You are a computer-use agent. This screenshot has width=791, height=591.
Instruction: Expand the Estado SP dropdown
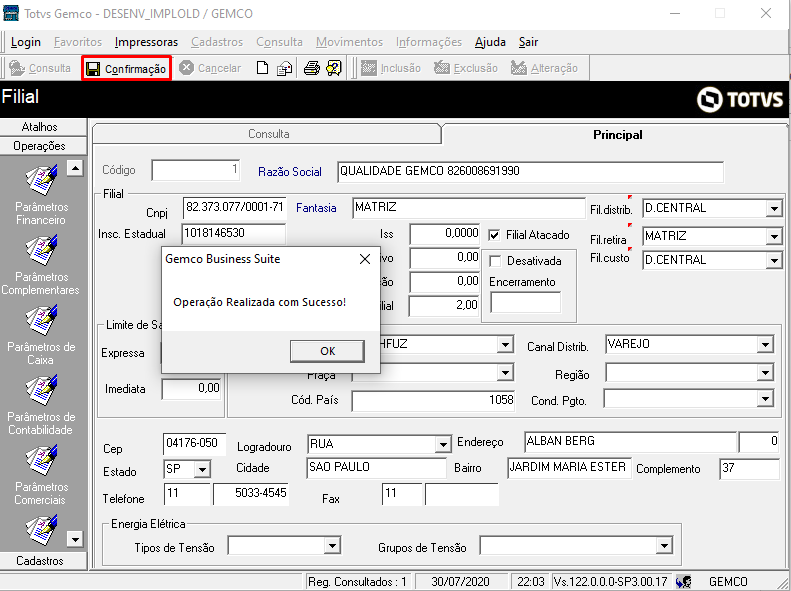click(x=202, y=469)
